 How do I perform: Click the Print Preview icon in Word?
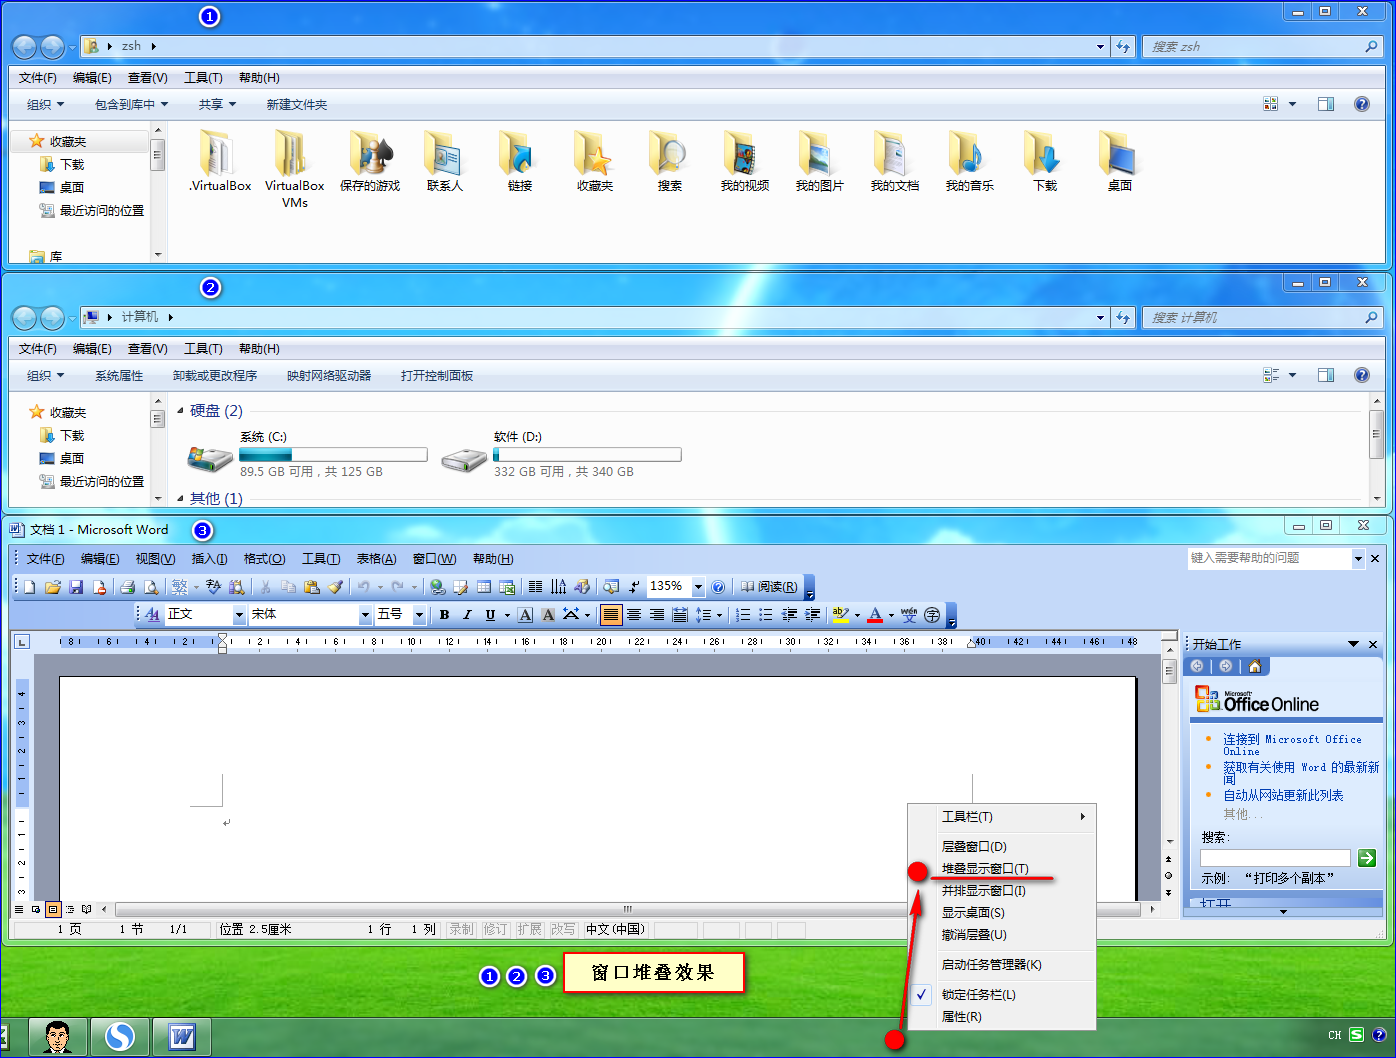(x=151, y=587)
